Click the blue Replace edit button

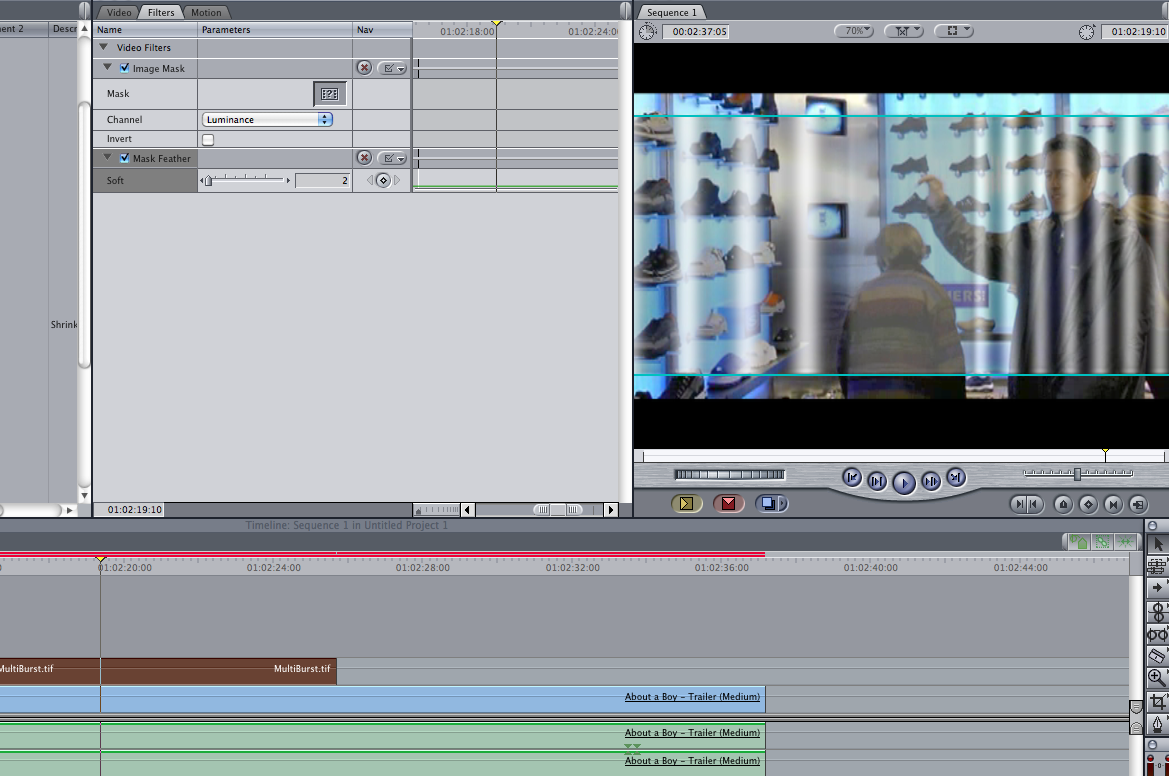click(x=768, y=504)
